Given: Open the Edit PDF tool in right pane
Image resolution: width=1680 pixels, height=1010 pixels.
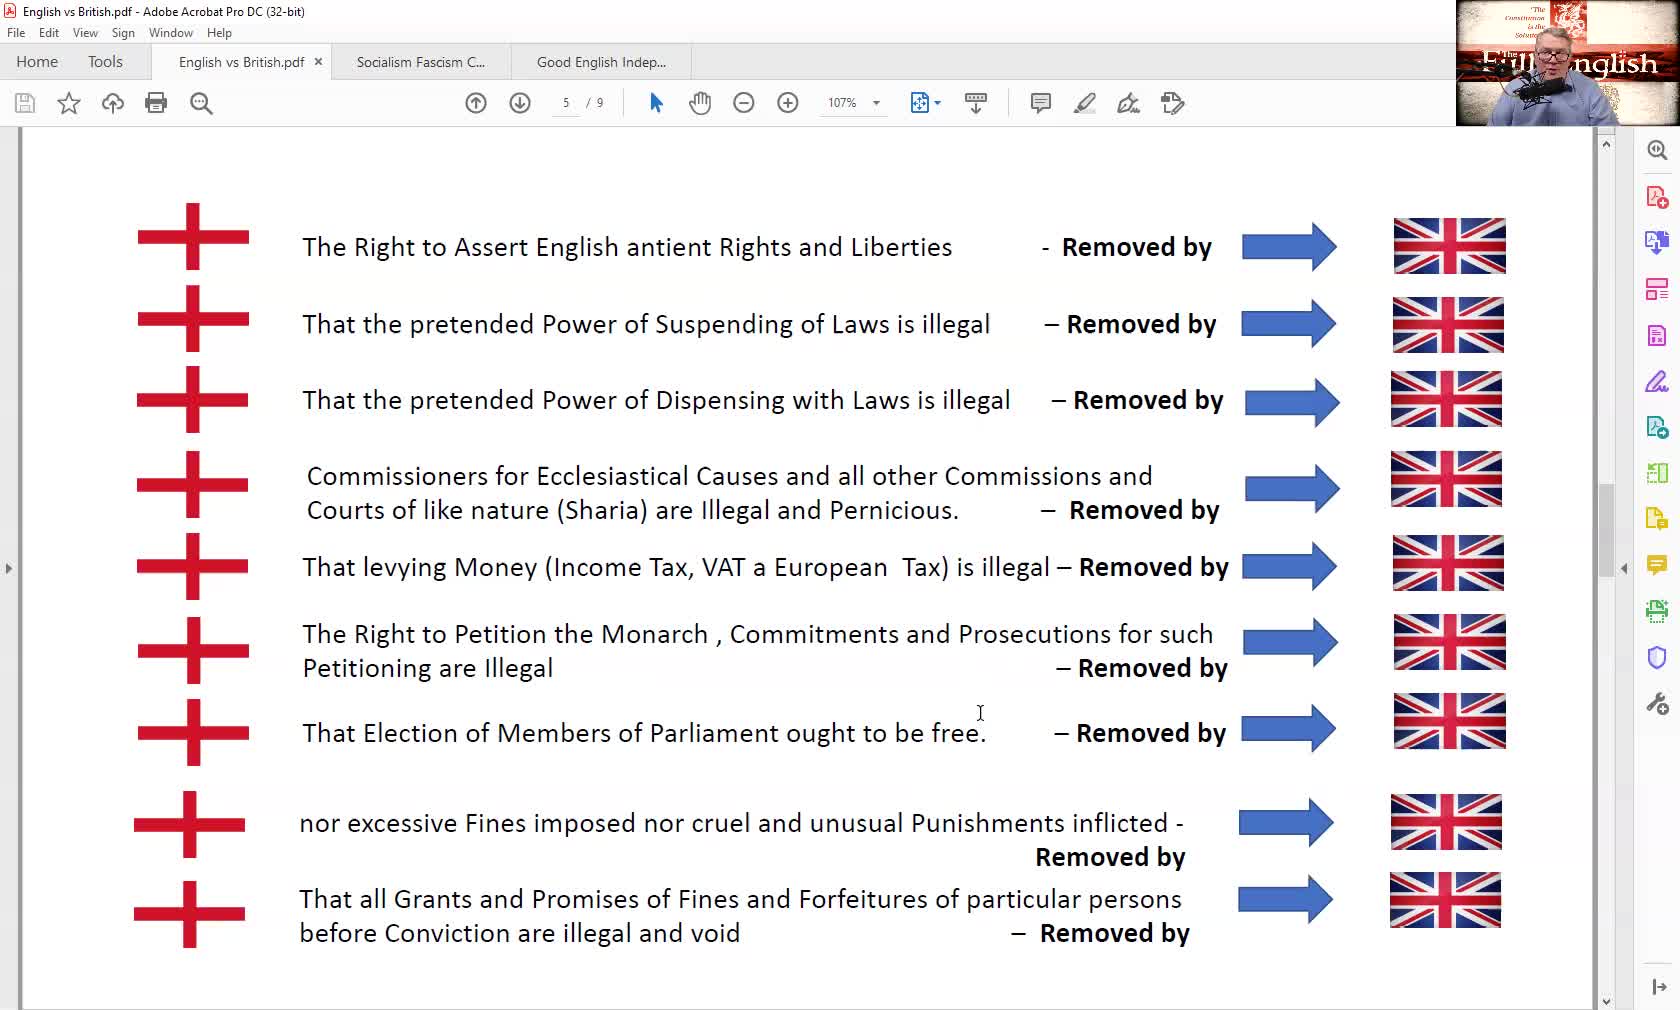Looking at the screenshot, I should (1657, 335).
